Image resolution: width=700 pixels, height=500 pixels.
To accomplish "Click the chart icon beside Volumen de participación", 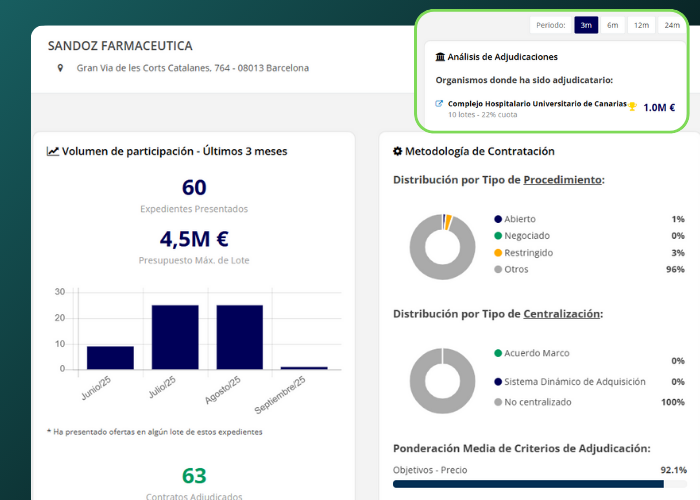I will pos(53,151).
